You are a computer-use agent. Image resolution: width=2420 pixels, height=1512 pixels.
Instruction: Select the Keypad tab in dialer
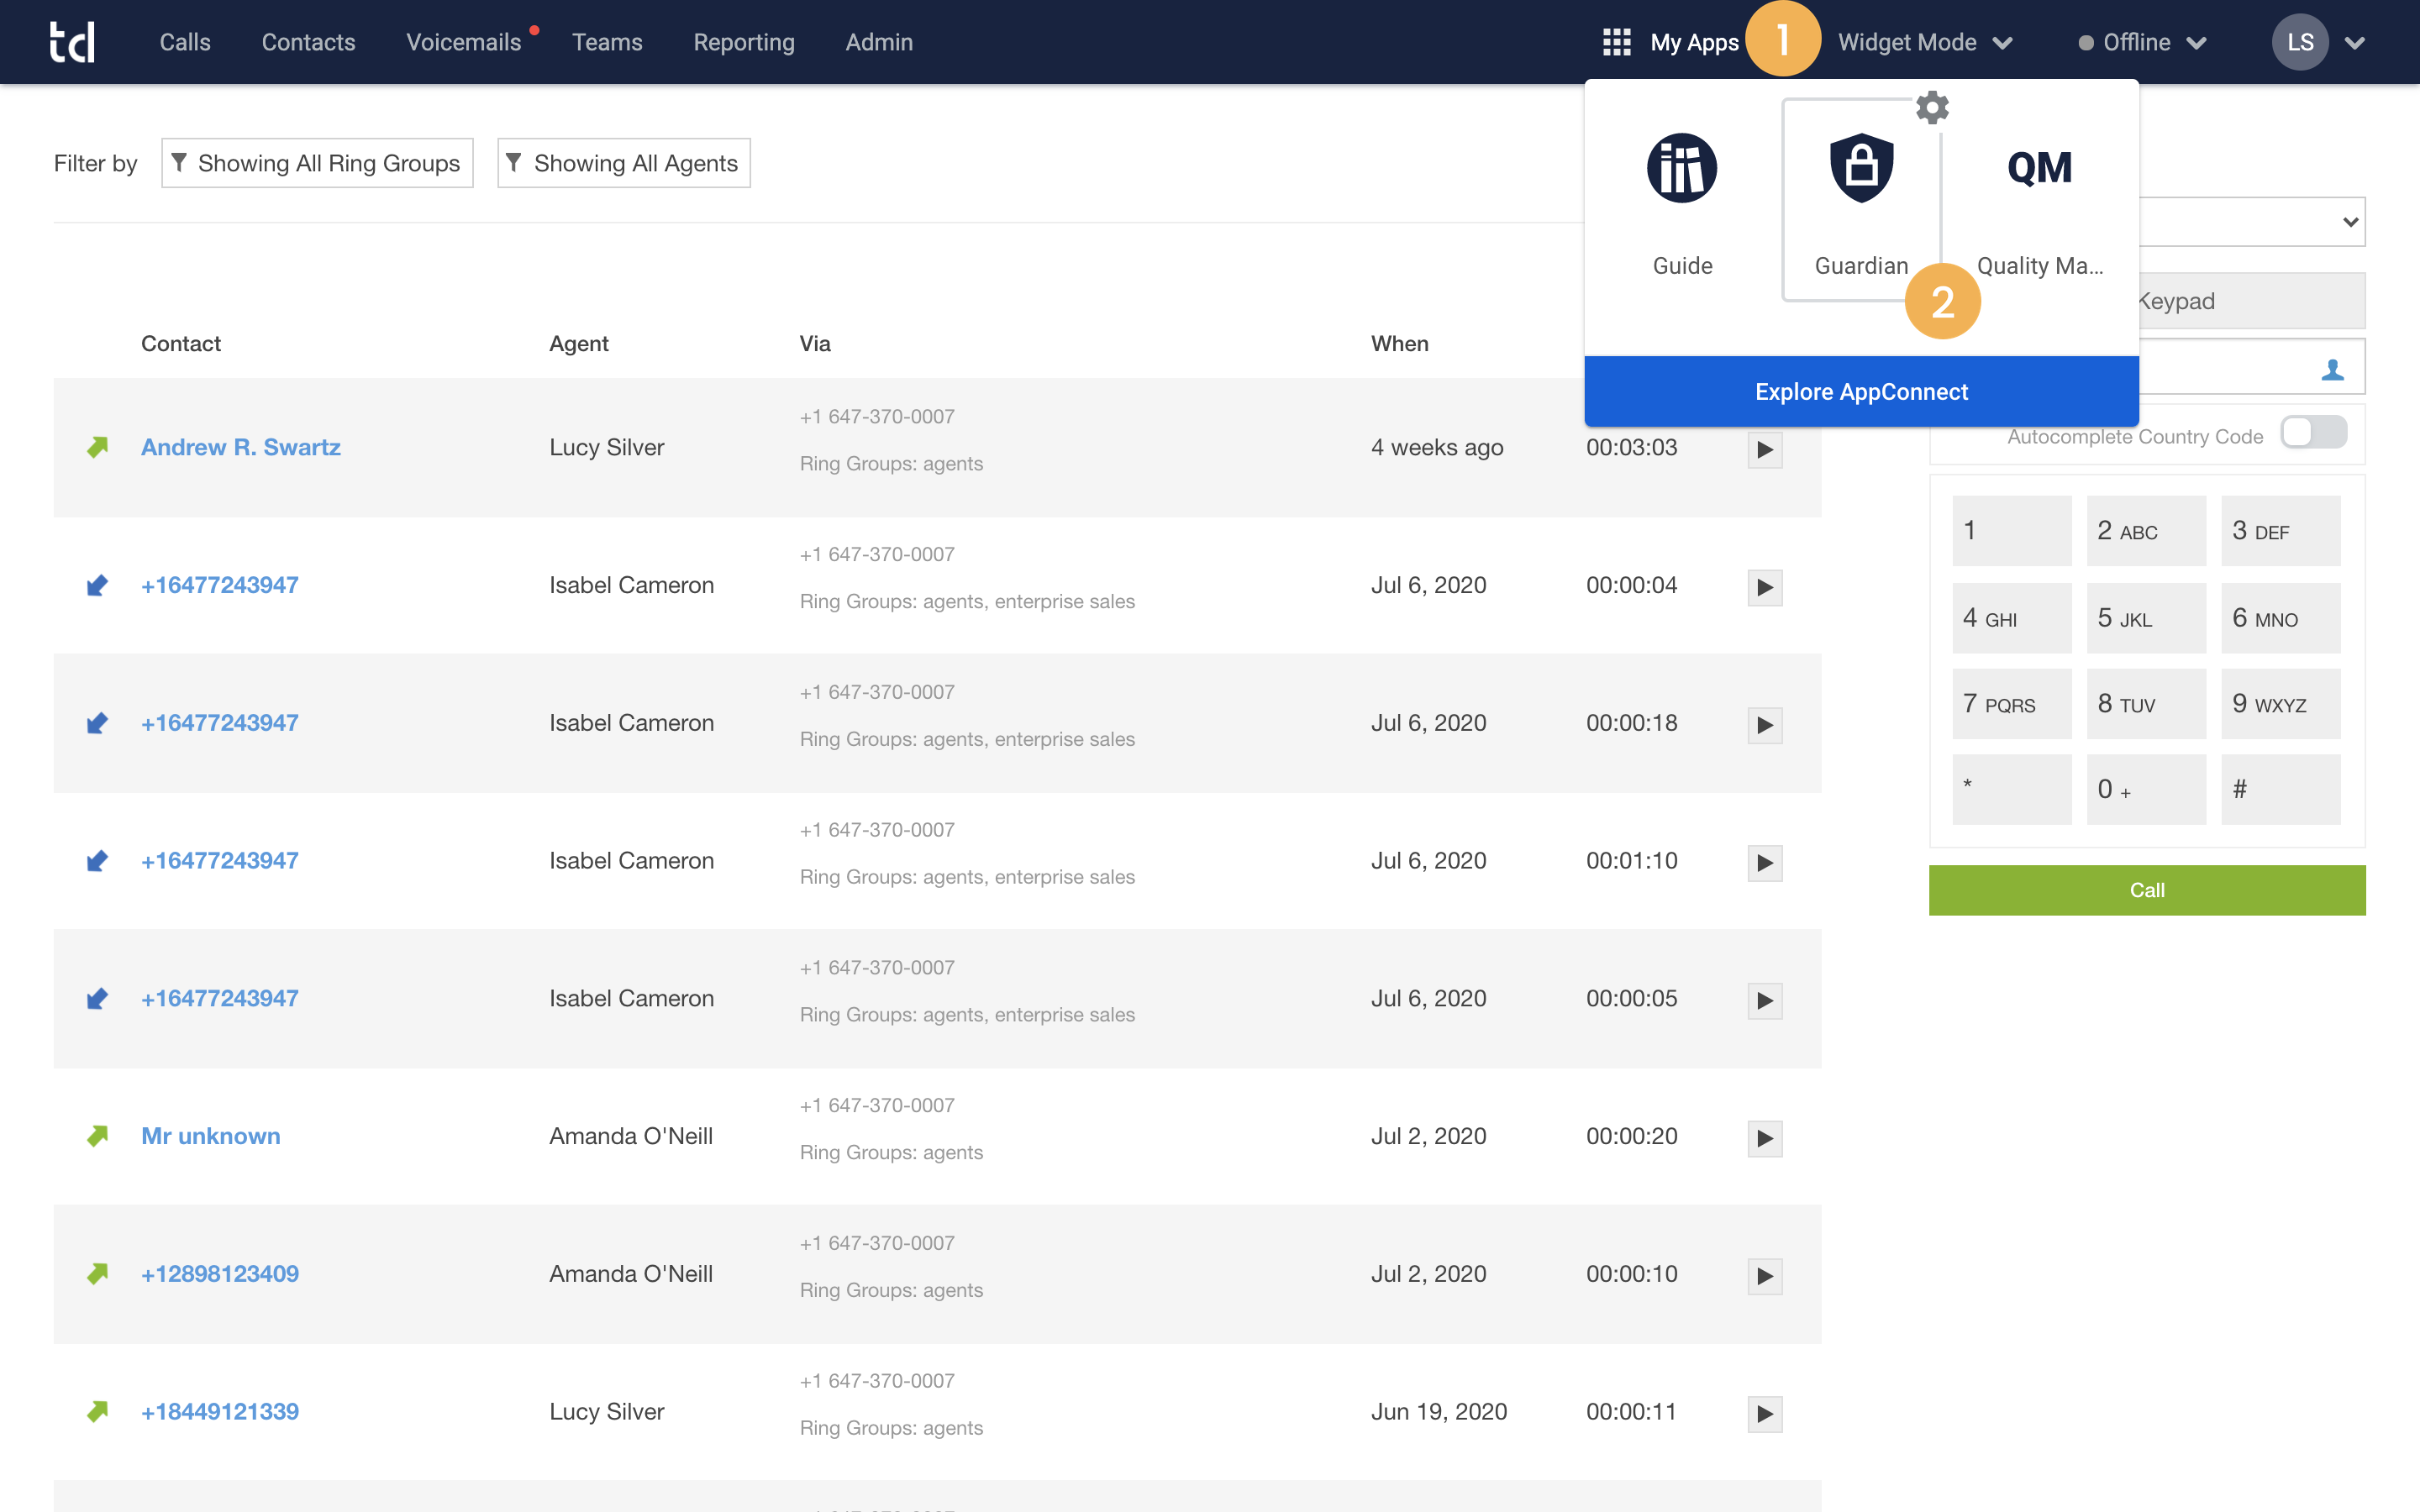2252,301
